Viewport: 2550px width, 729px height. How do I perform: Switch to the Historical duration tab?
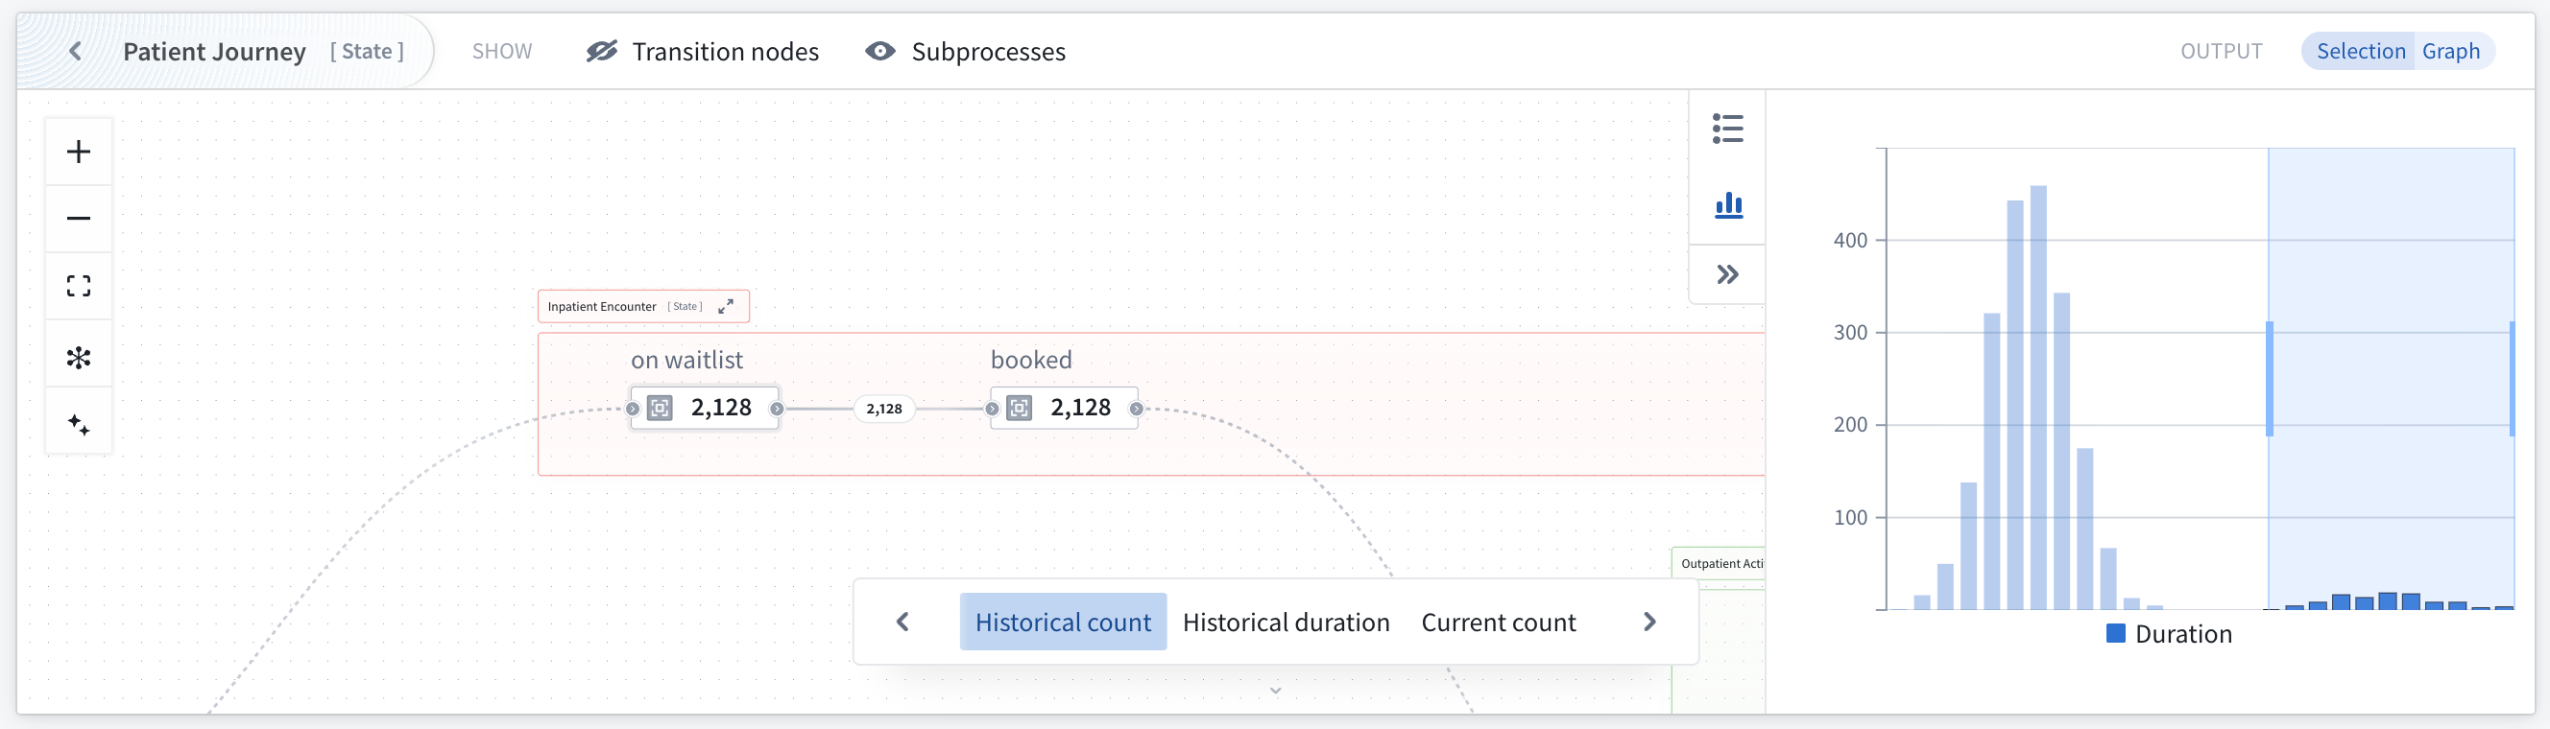pos(1287,621)
